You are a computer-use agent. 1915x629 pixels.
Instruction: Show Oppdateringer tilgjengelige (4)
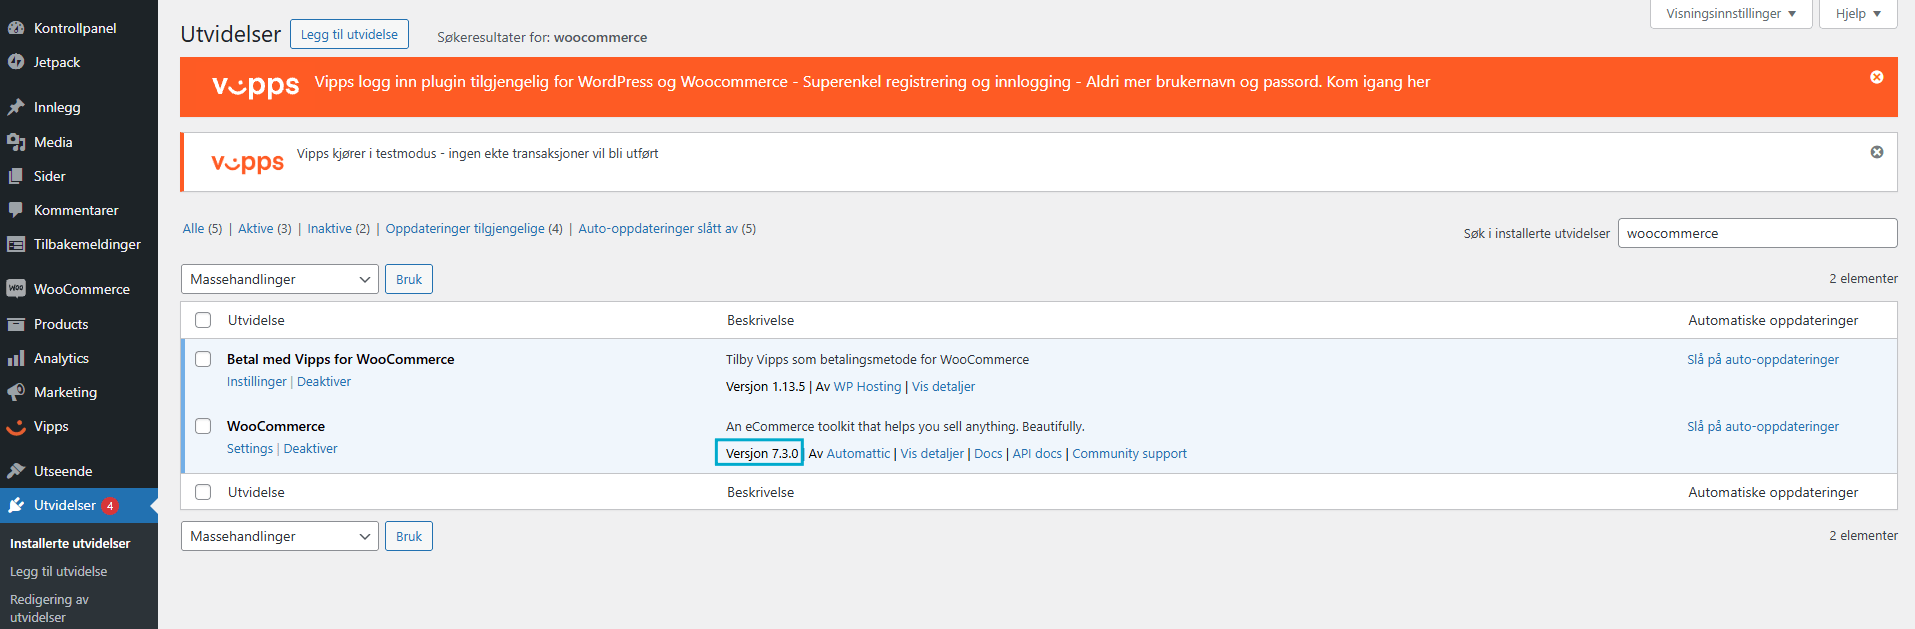(x=474, y=229)
